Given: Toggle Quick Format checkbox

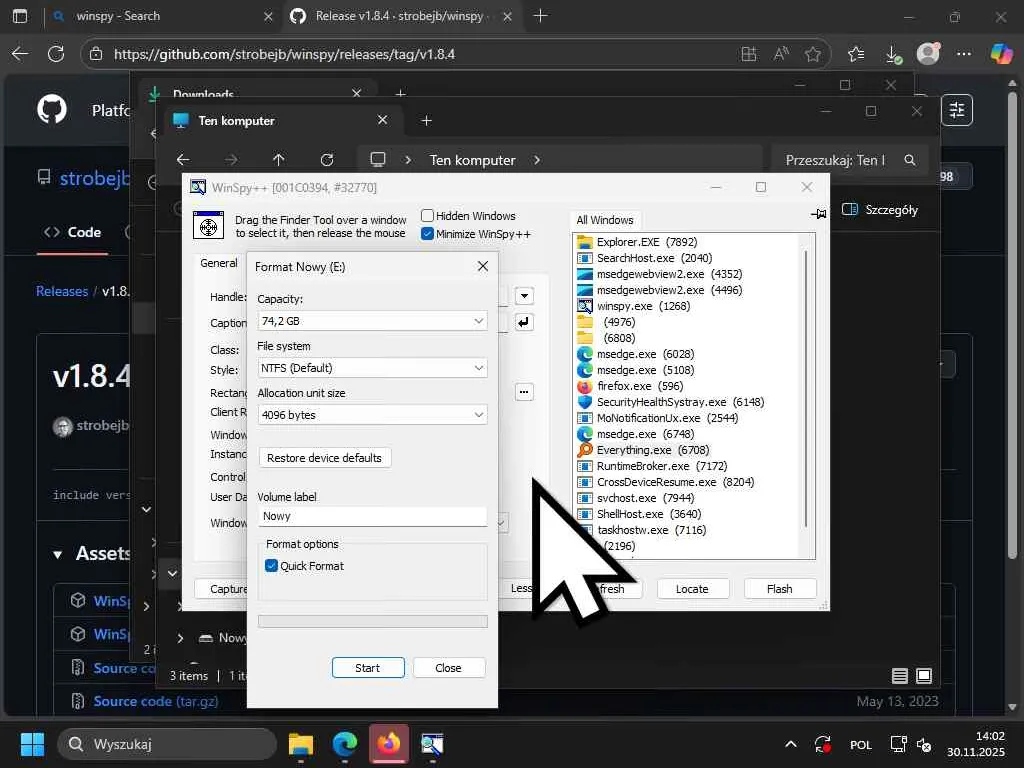Looking at the screenshot, I should pyautogui.click(x=271, y=566).
